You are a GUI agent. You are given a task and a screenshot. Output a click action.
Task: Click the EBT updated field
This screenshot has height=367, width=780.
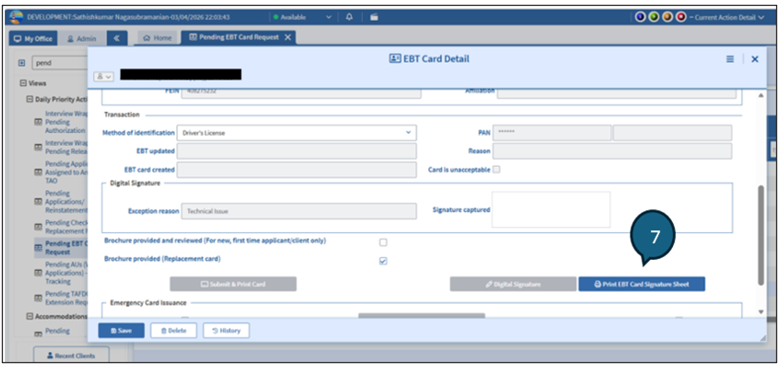(x=296, y=151)
